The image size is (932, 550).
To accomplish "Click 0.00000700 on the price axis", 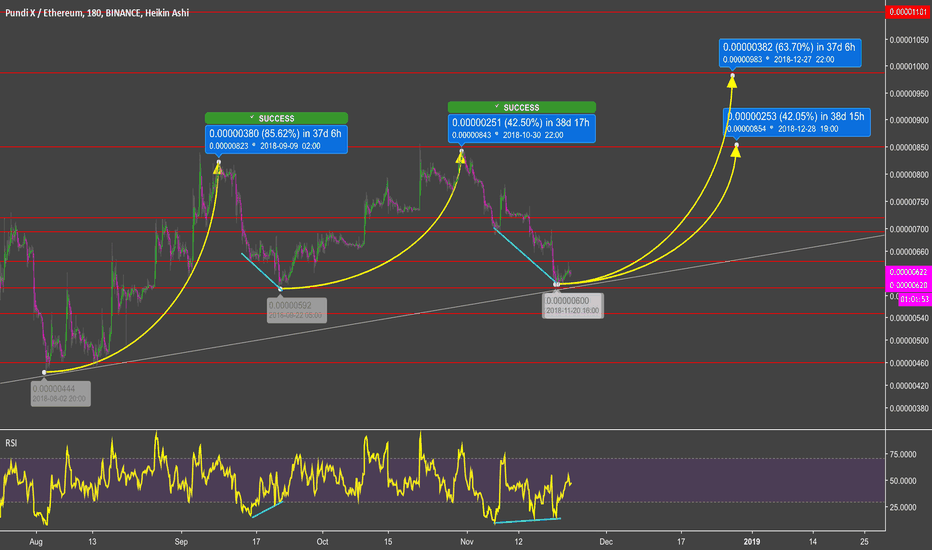I will pyautogui.click(x=909, y=229).
